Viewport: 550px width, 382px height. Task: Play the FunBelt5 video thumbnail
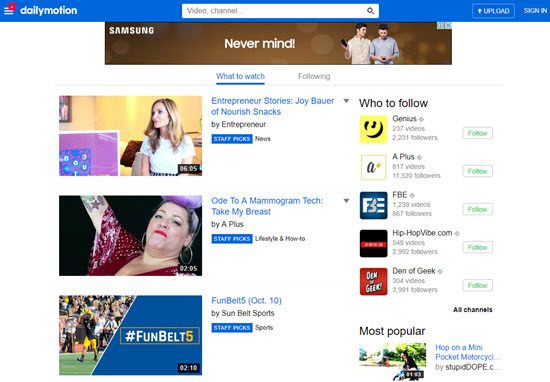[130, 335]
